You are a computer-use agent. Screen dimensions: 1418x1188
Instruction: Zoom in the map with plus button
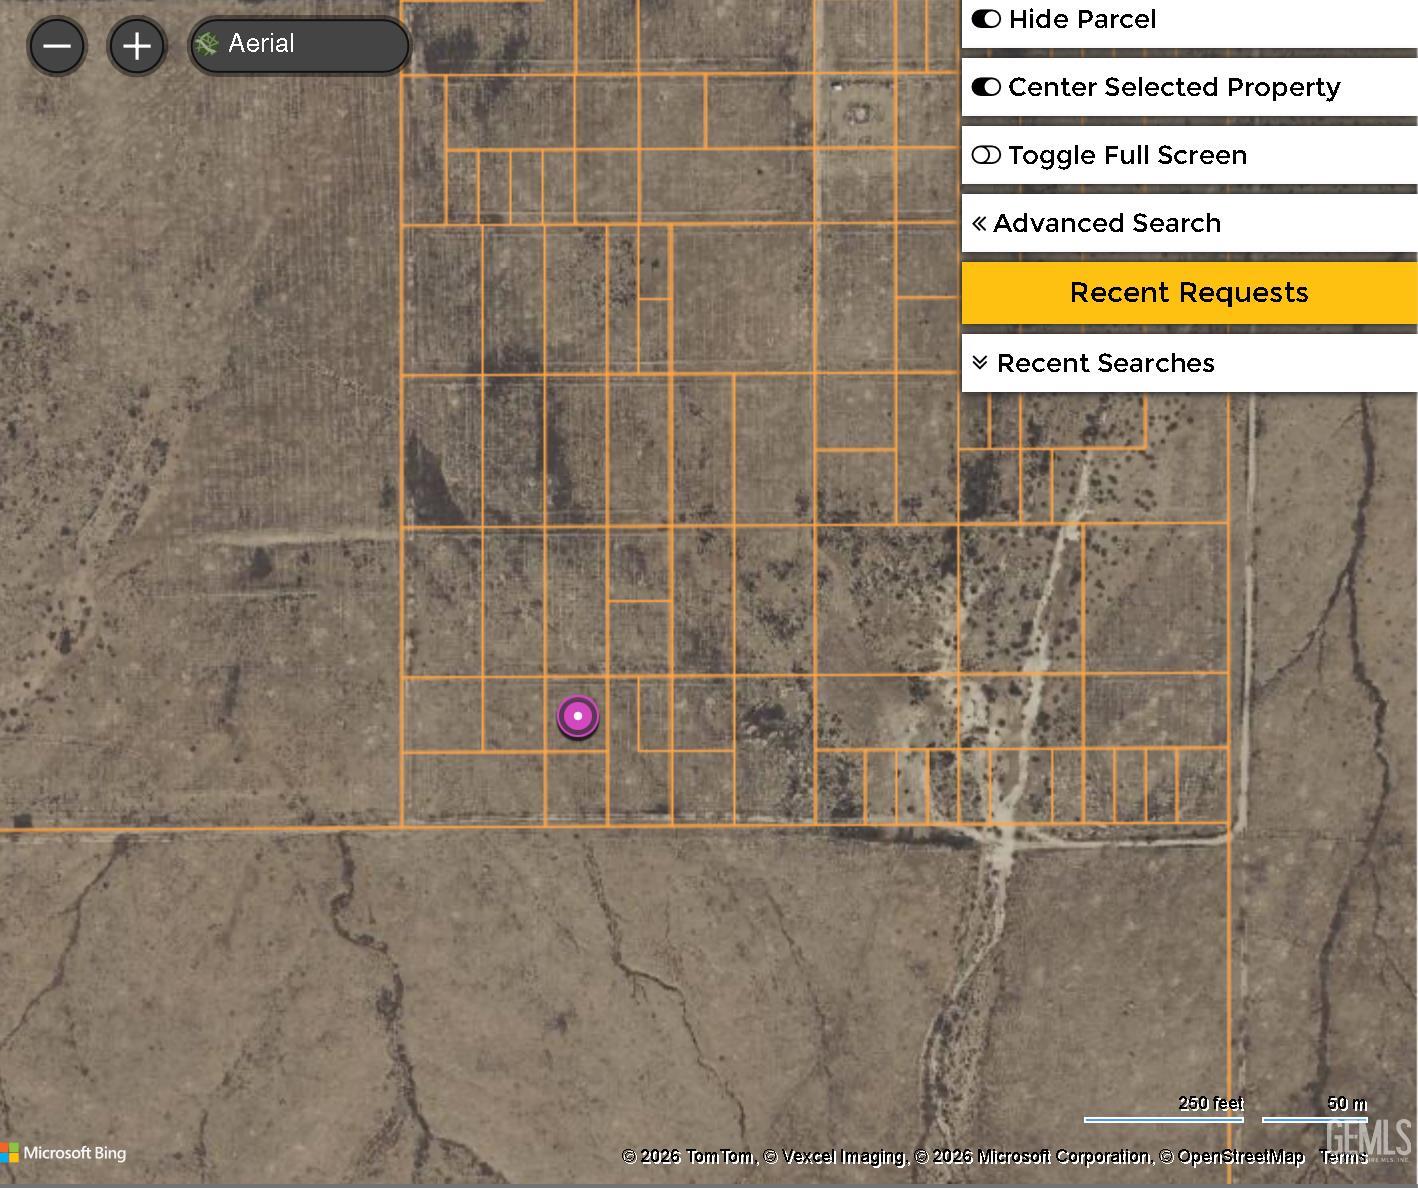[137, 46]
